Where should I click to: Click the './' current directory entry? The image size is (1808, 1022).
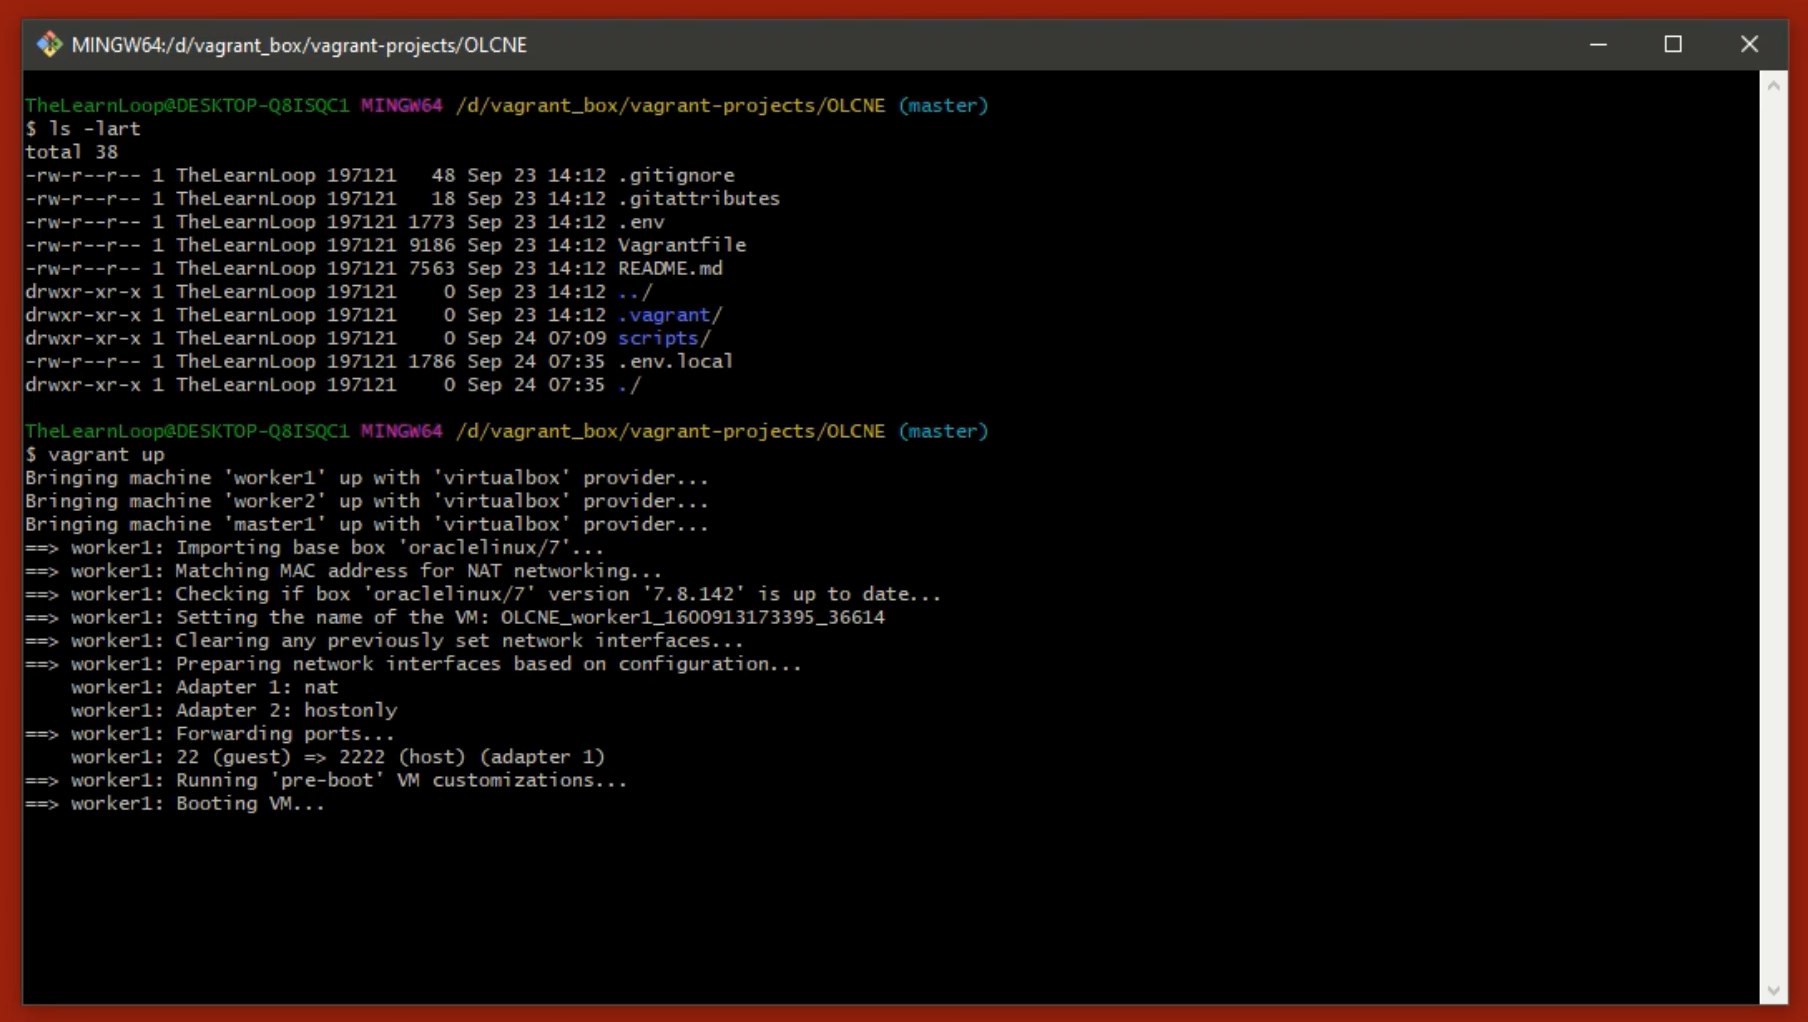629,384
